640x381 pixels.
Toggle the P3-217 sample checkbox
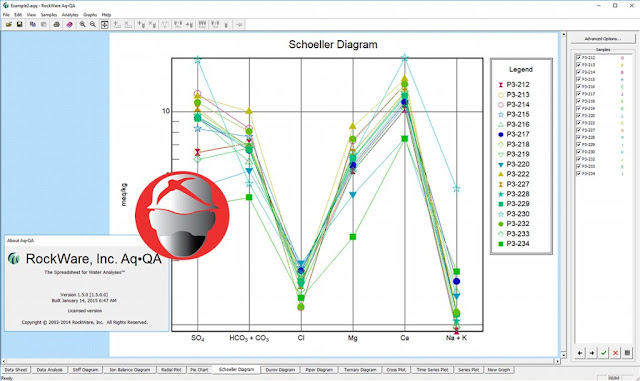click(x=578, y=94)
